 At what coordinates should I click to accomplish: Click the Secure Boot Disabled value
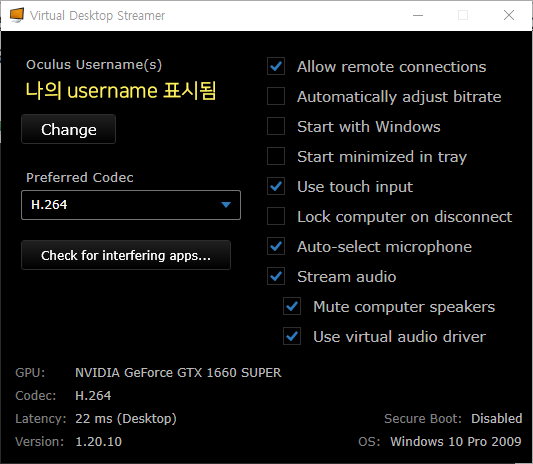click(497, 418)
